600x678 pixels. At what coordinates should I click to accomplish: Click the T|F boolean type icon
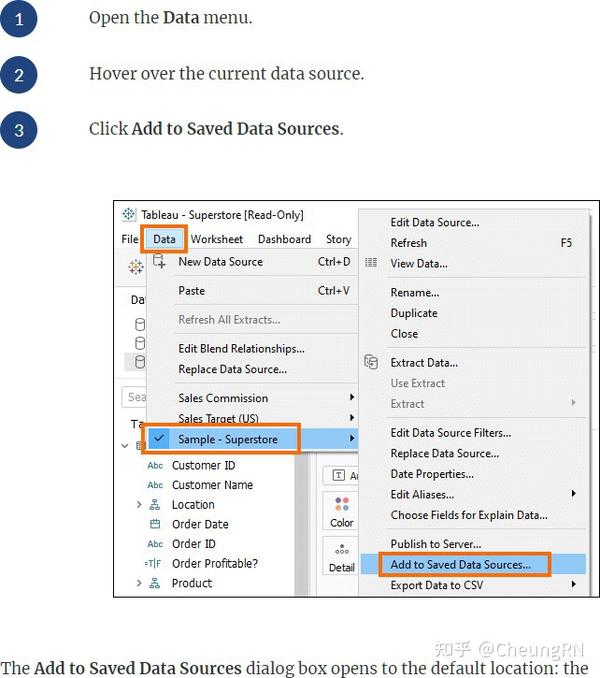[x=153, y=563]
